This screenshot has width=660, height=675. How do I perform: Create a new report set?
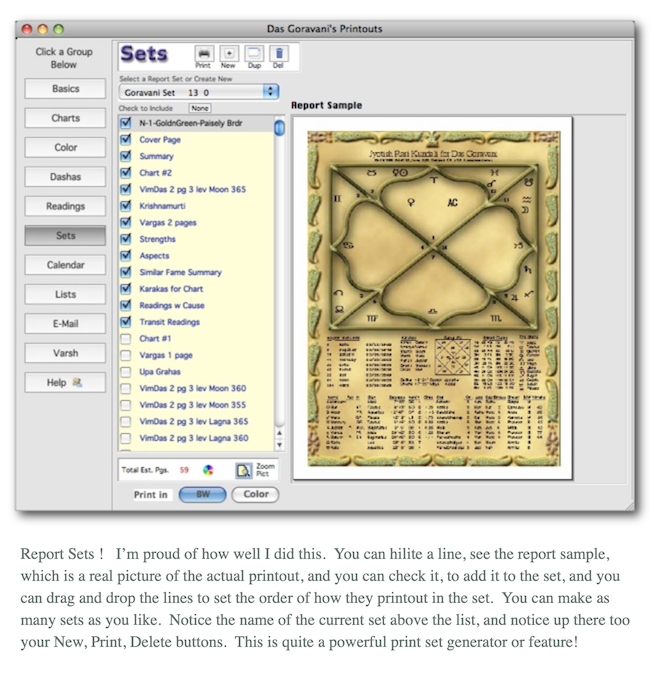click(x=228, y=53)
